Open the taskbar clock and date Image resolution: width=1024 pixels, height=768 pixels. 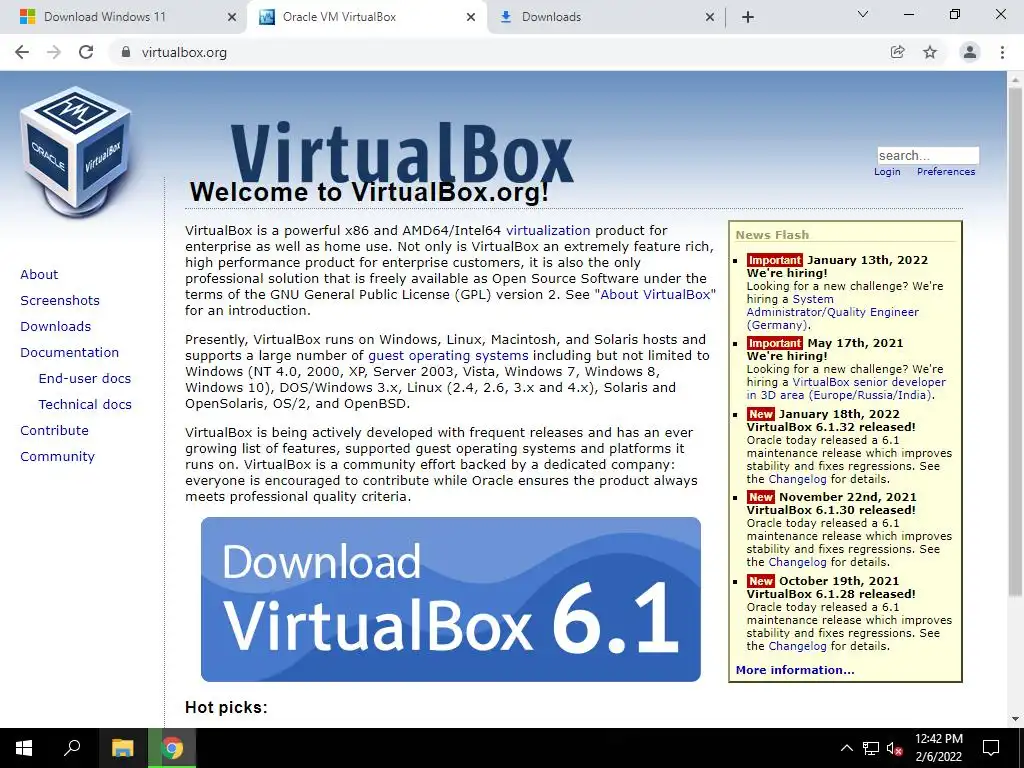938,748
